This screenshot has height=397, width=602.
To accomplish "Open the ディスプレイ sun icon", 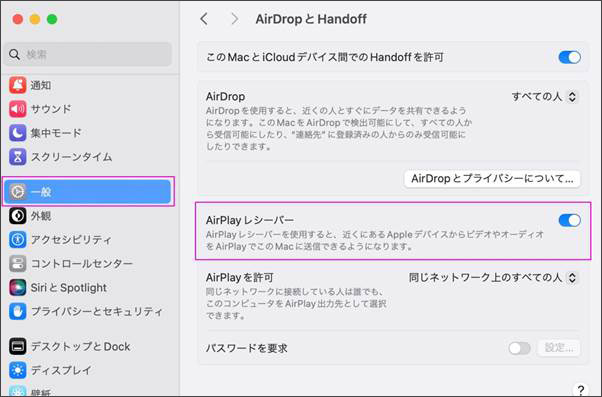I will point(18,370).
